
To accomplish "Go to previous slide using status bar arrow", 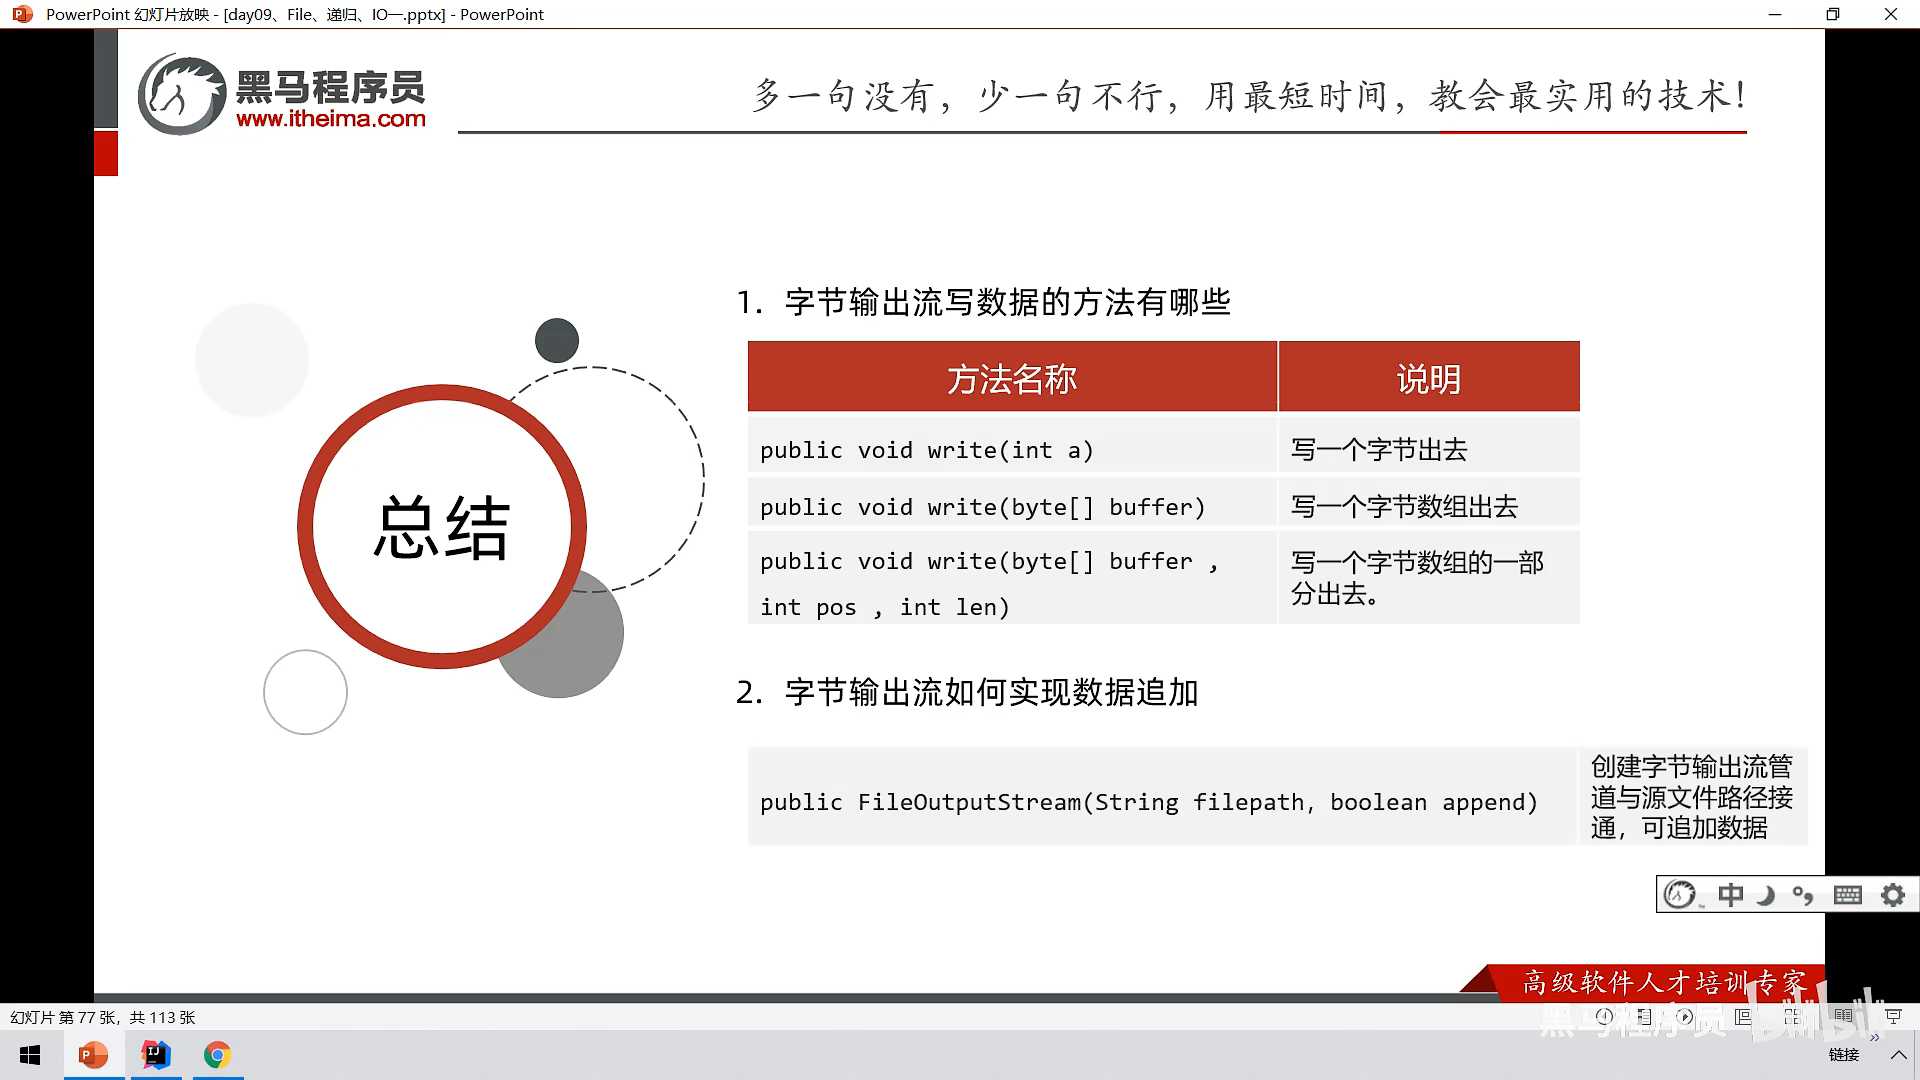I will (1604, 1016).
